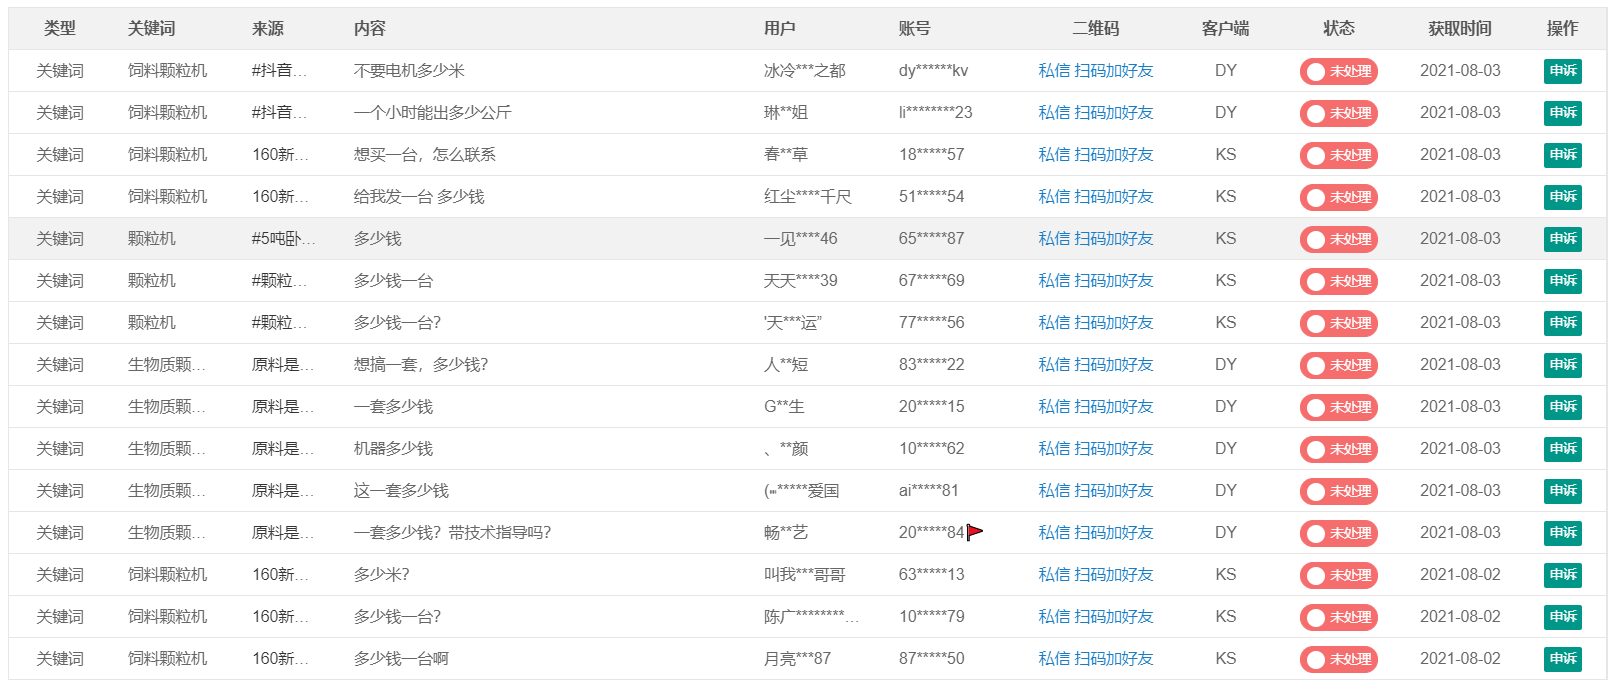Click 扫码加好友 link for user 天天****39
Screen dimensions: 1624x696
(x=1114, y=281)
